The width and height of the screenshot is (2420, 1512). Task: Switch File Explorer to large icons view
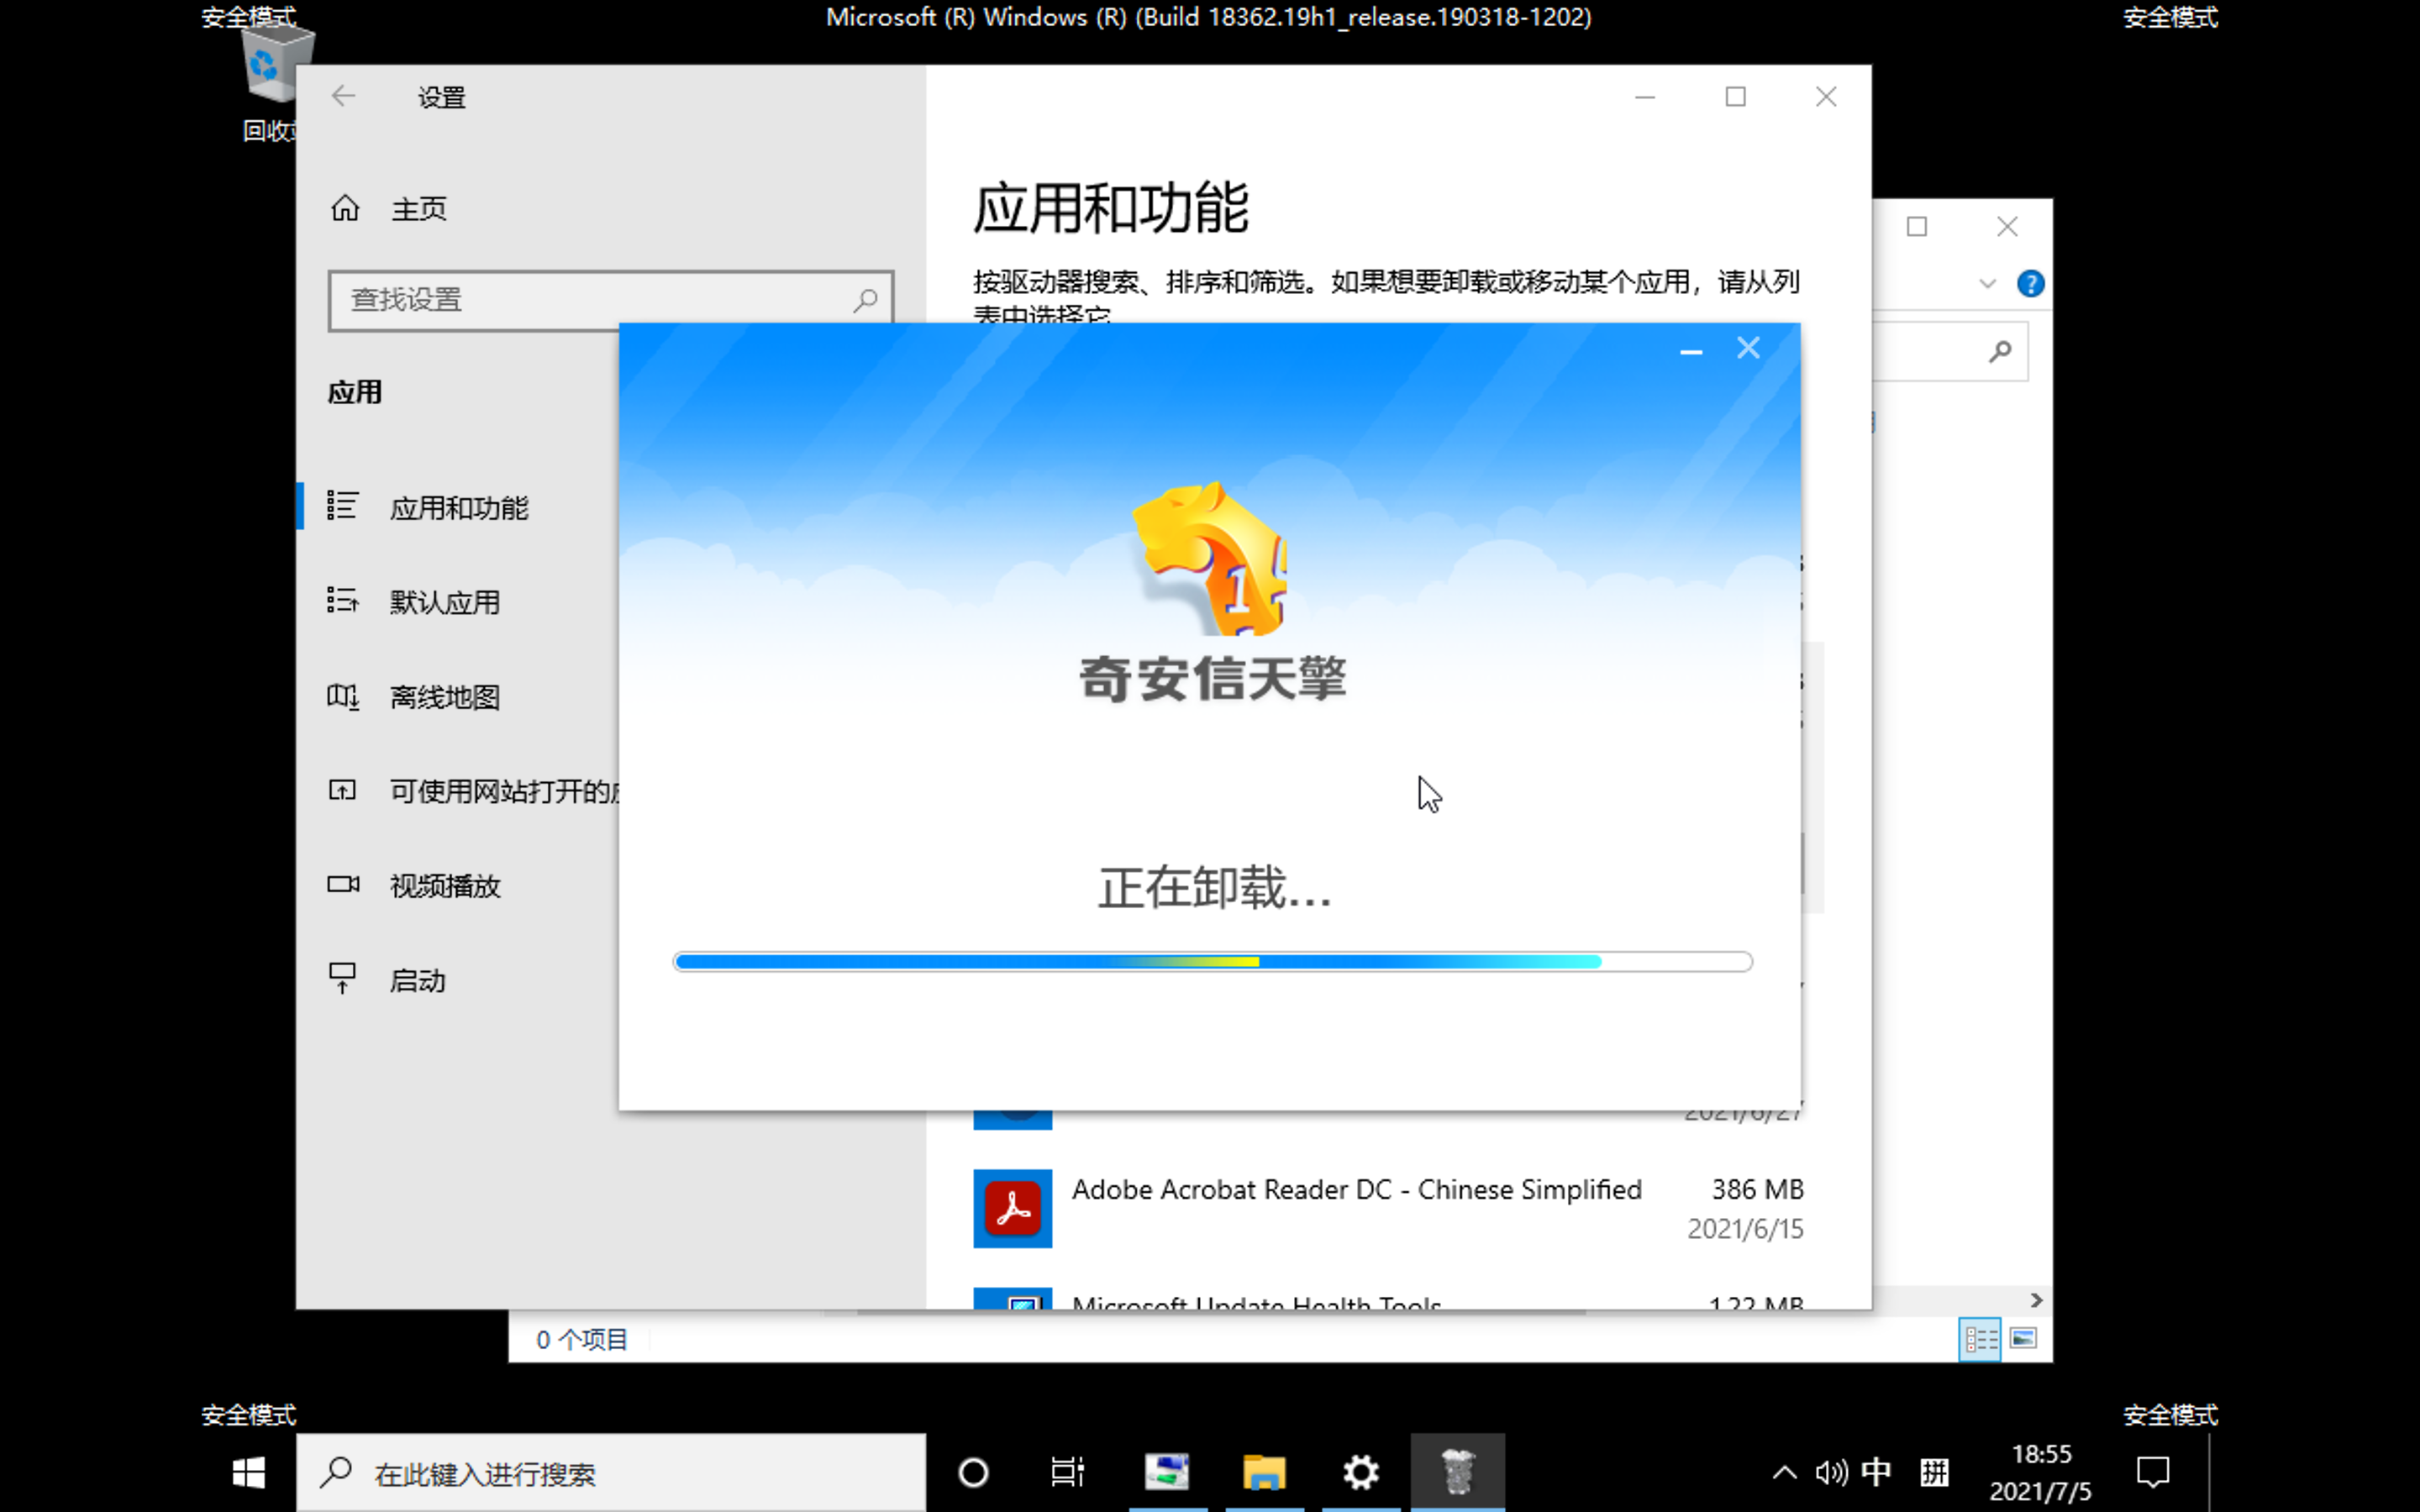pyautogui.click(x=2023, y=1339)
